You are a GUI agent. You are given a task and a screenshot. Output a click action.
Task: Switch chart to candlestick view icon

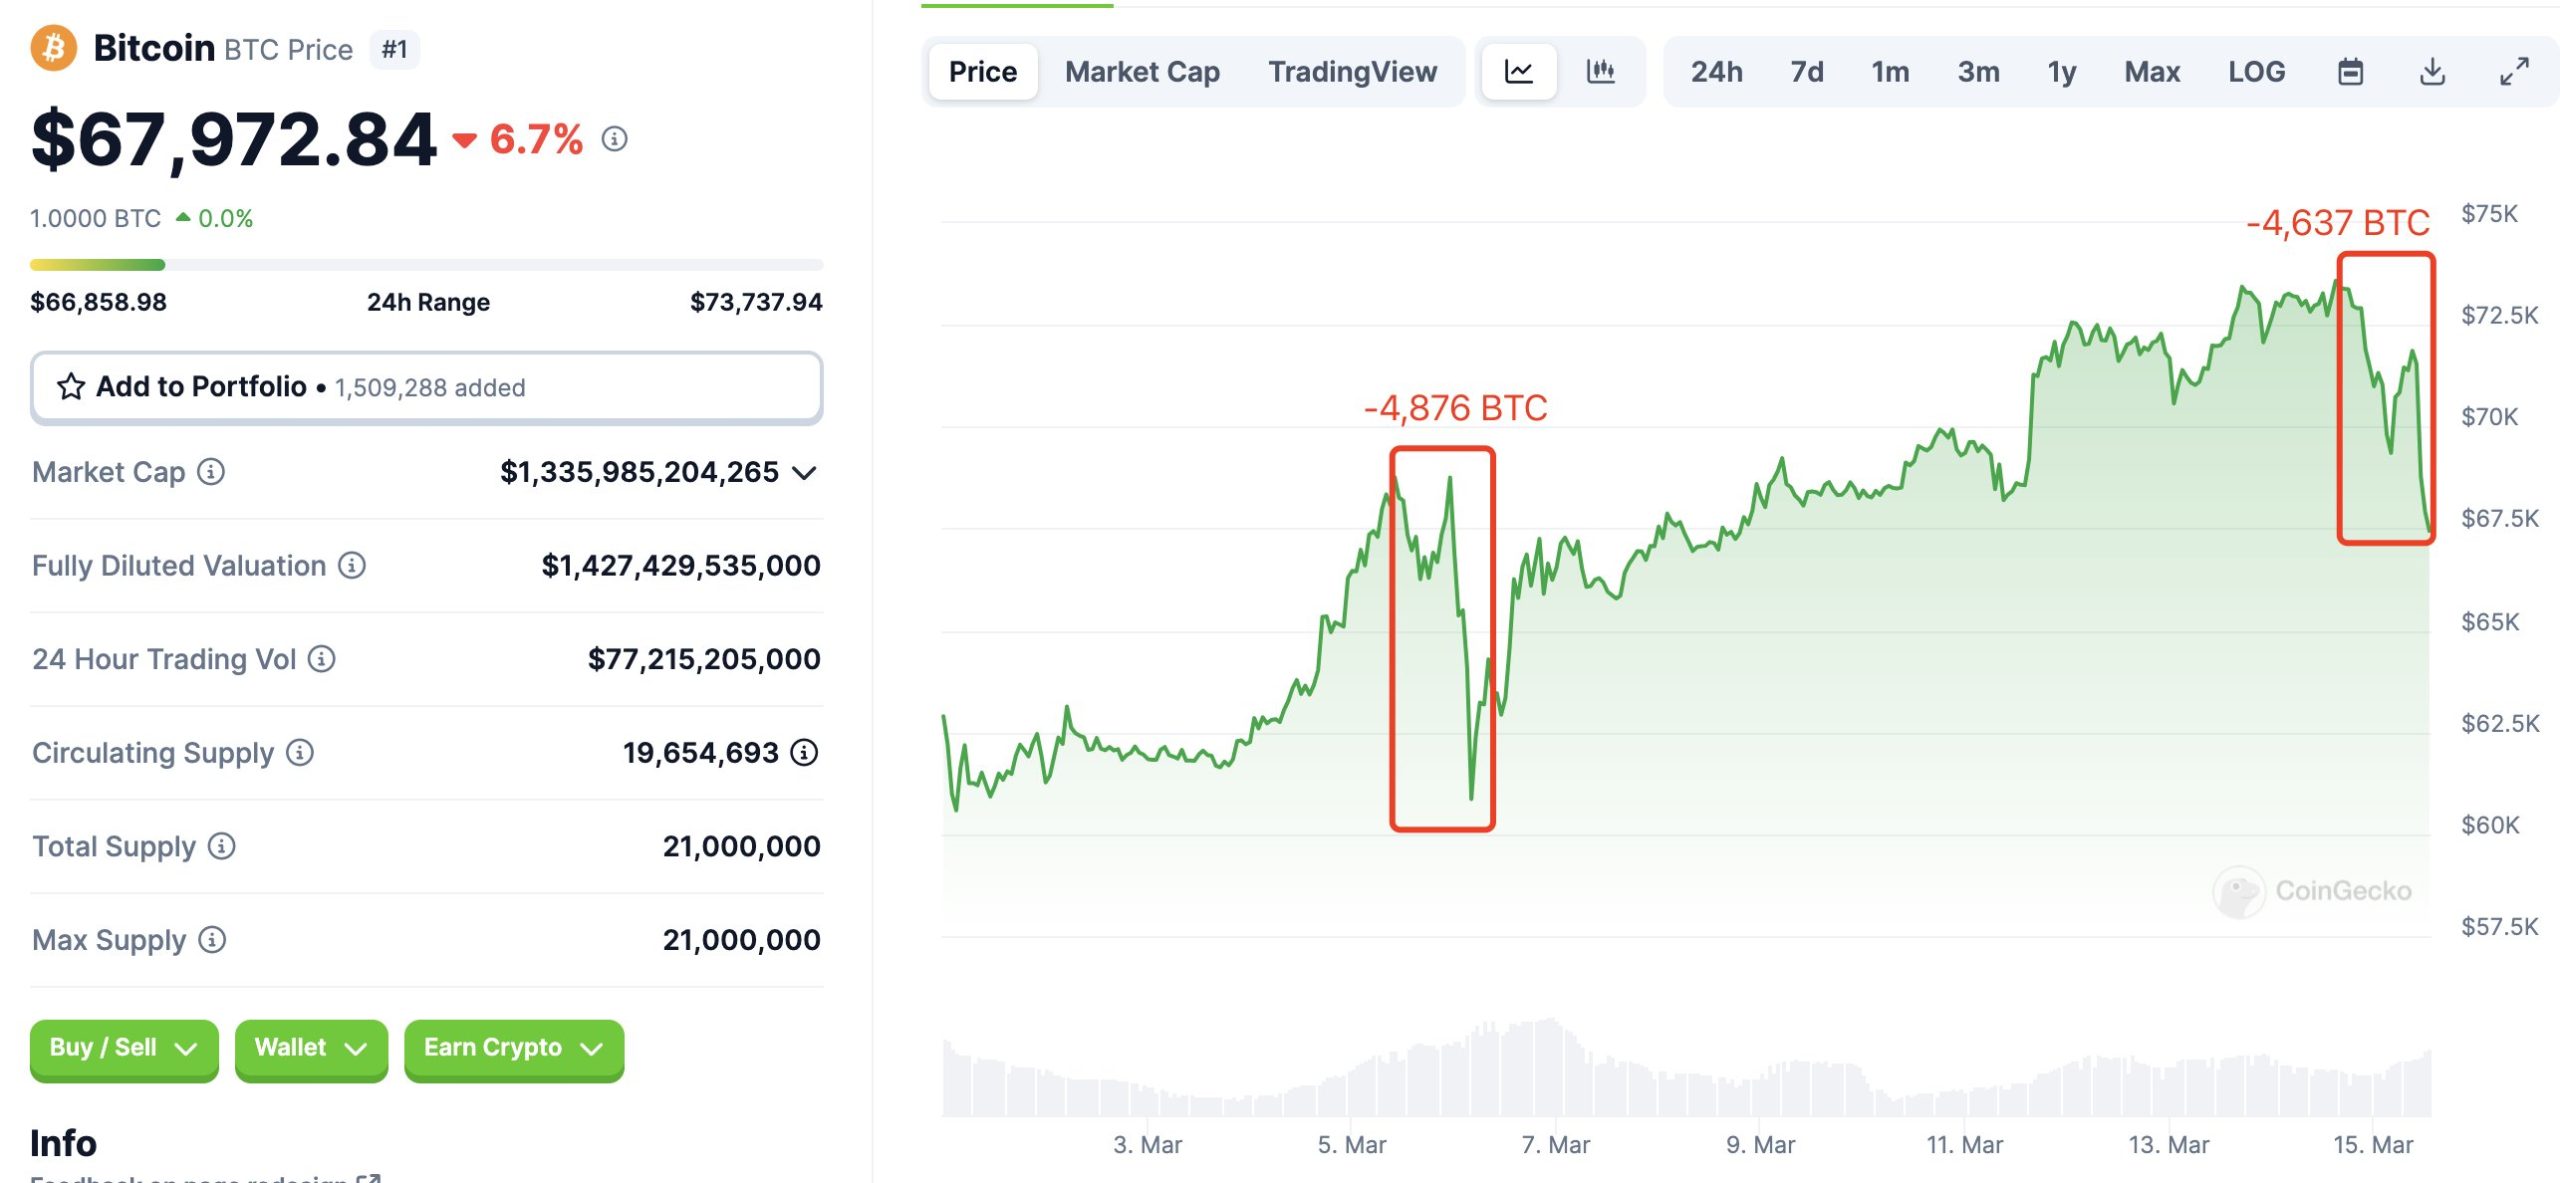[1600, 72]
